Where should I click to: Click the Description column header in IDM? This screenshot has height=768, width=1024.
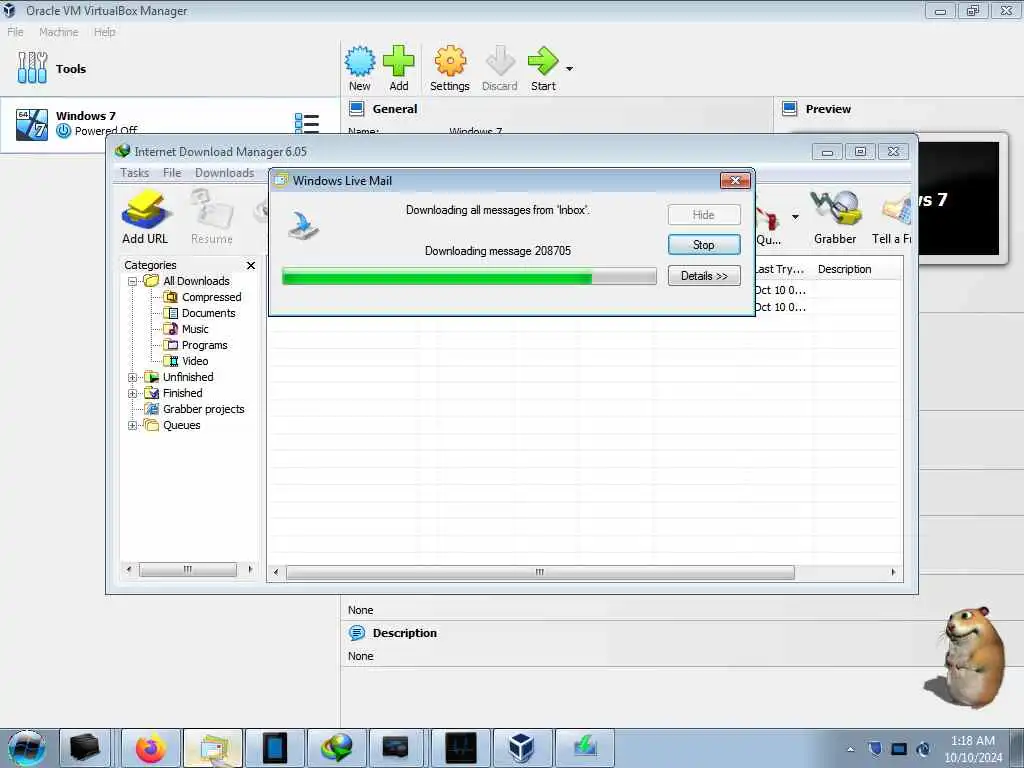844,269
